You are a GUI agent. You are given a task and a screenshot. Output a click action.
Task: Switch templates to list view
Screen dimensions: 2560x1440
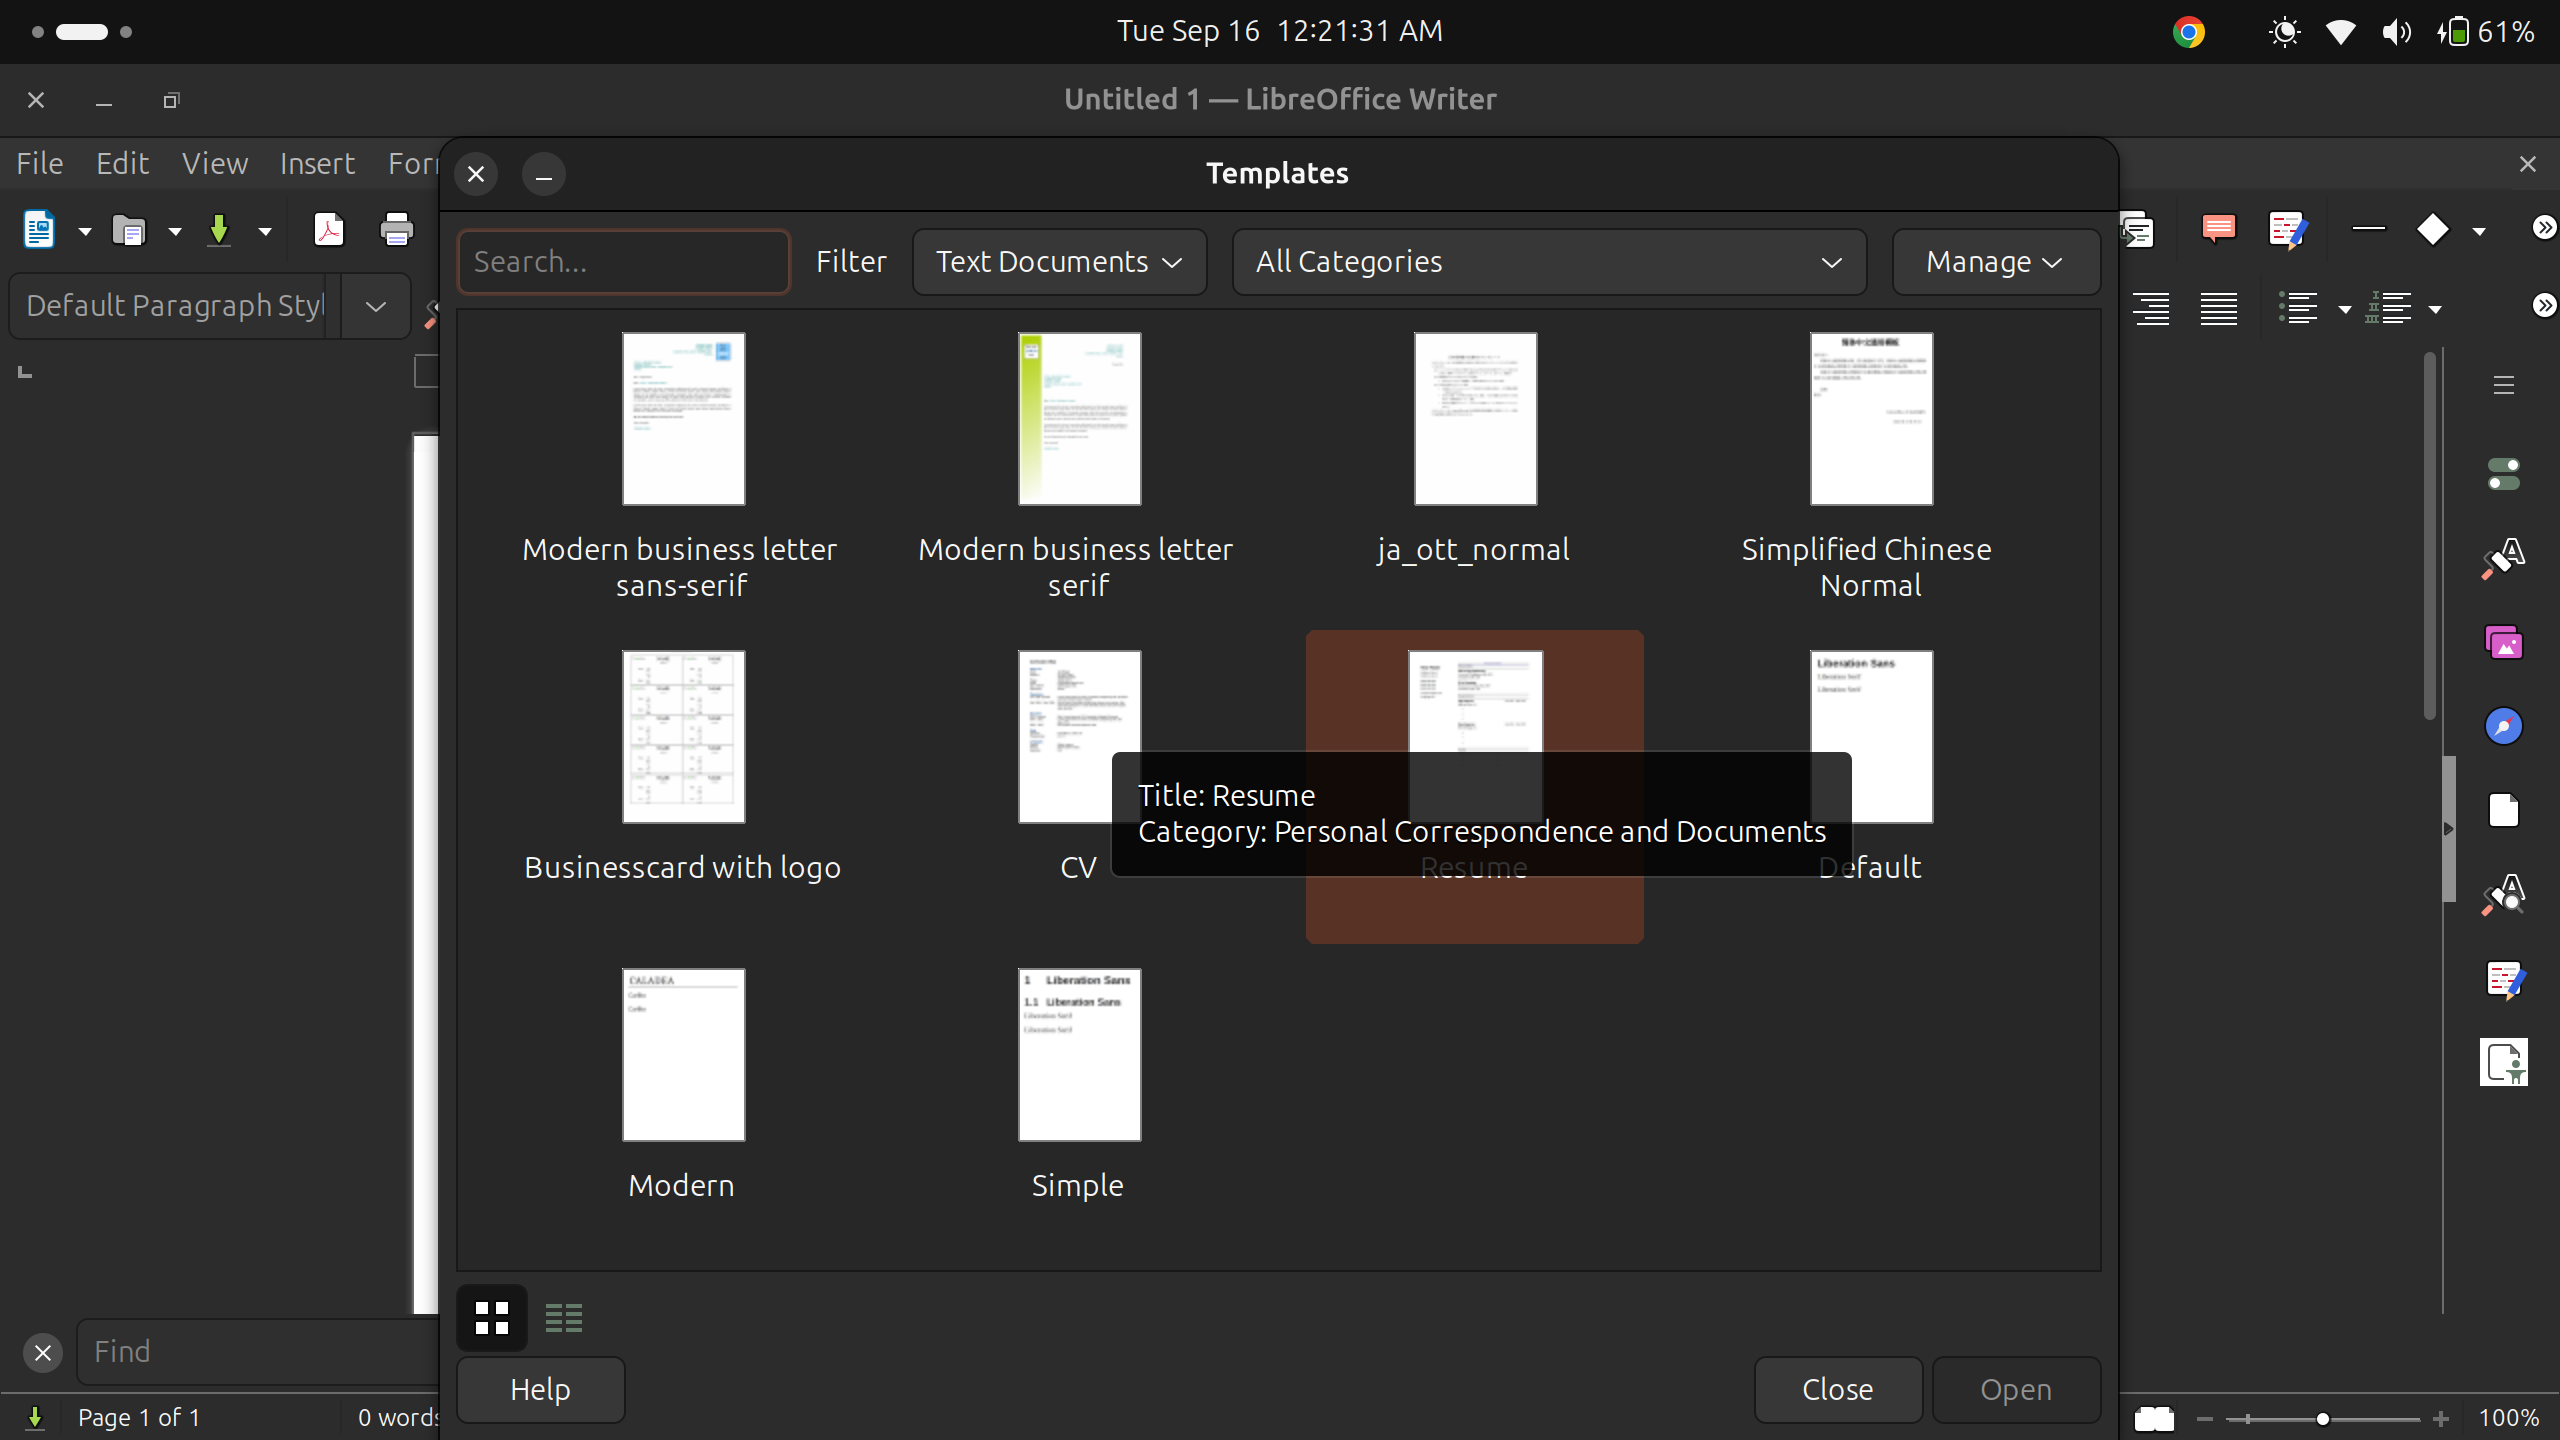pyautogui.click(x=563, y=1317)
